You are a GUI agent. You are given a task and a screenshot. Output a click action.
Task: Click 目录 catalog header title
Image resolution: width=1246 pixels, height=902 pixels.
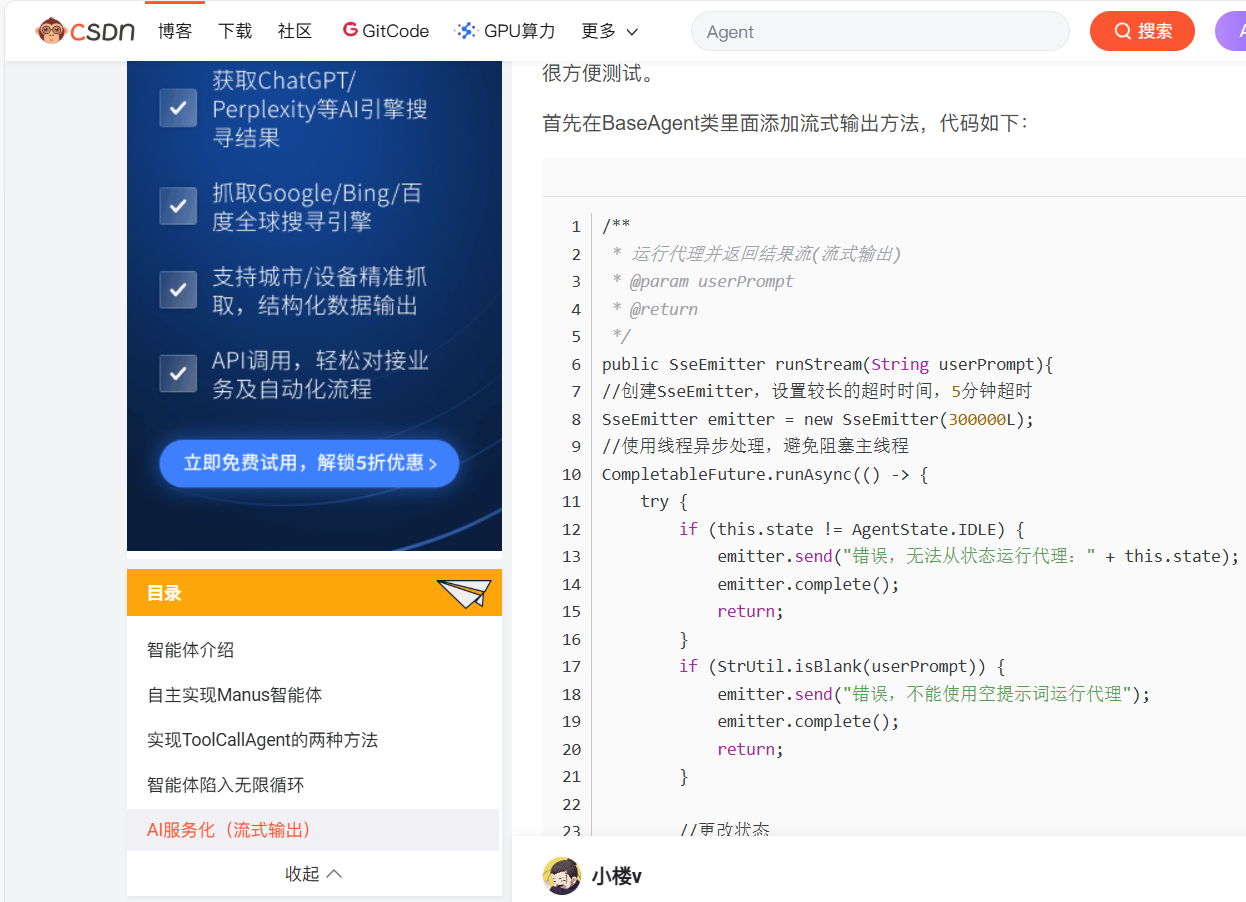point(164,593)
